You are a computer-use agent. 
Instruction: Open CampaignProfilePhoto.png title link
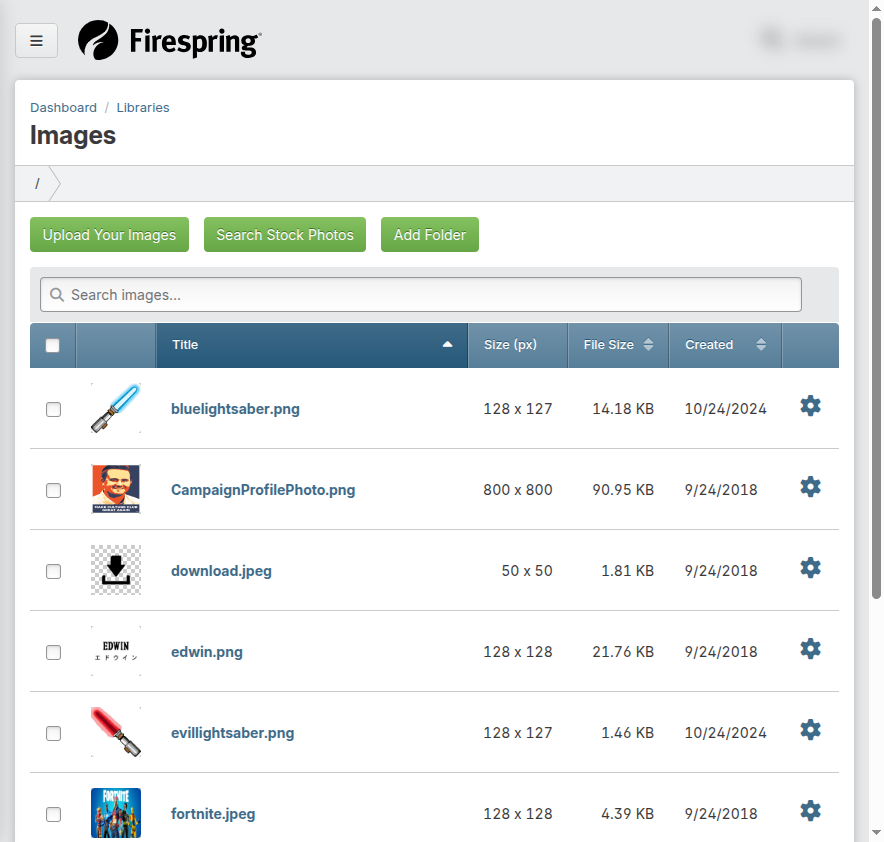point(263,490)
